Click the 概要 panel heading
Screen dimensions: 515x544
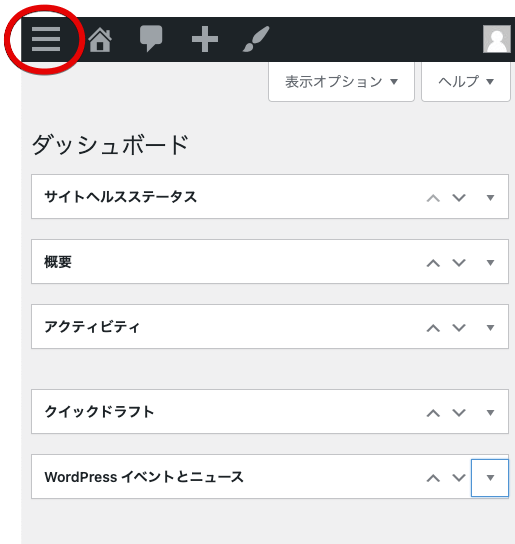tap(58, 262)
